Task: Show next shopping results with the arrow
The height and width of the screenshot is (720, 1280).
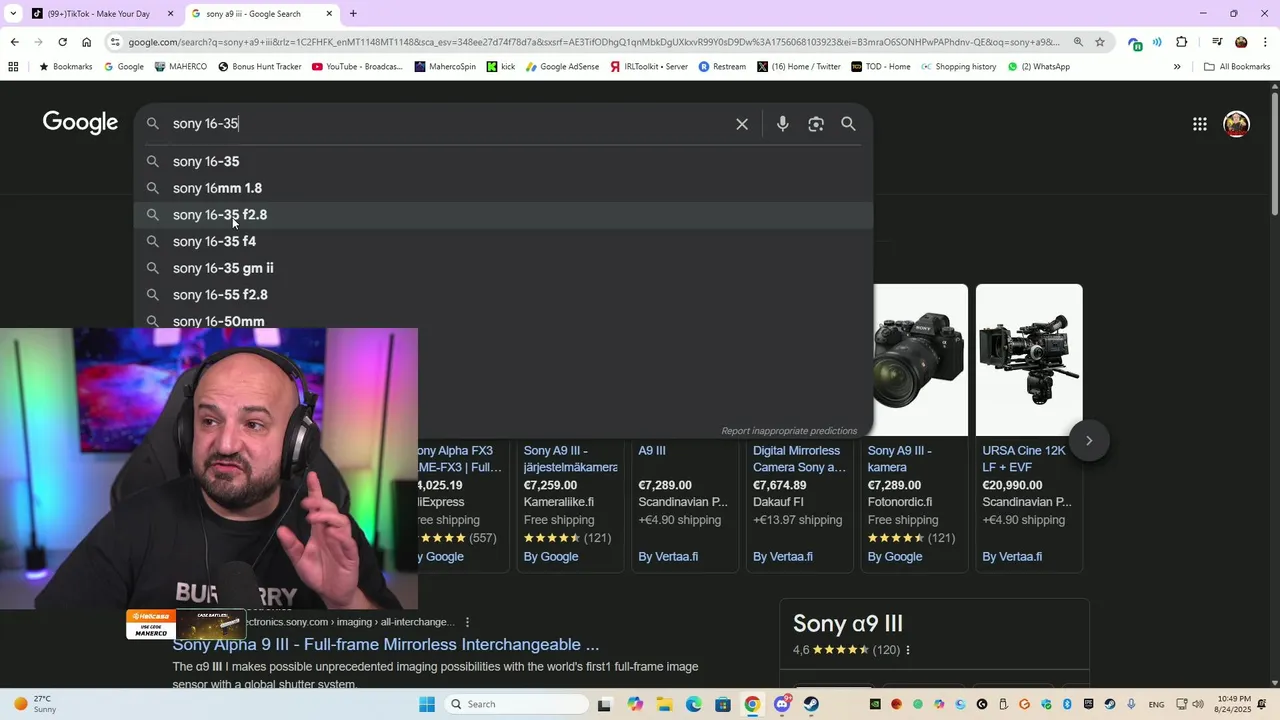Action: pos(1089,441)
